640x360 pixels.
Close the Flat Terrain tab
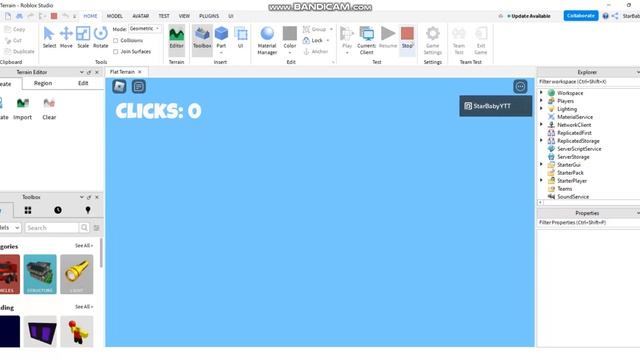coord(140,72)
